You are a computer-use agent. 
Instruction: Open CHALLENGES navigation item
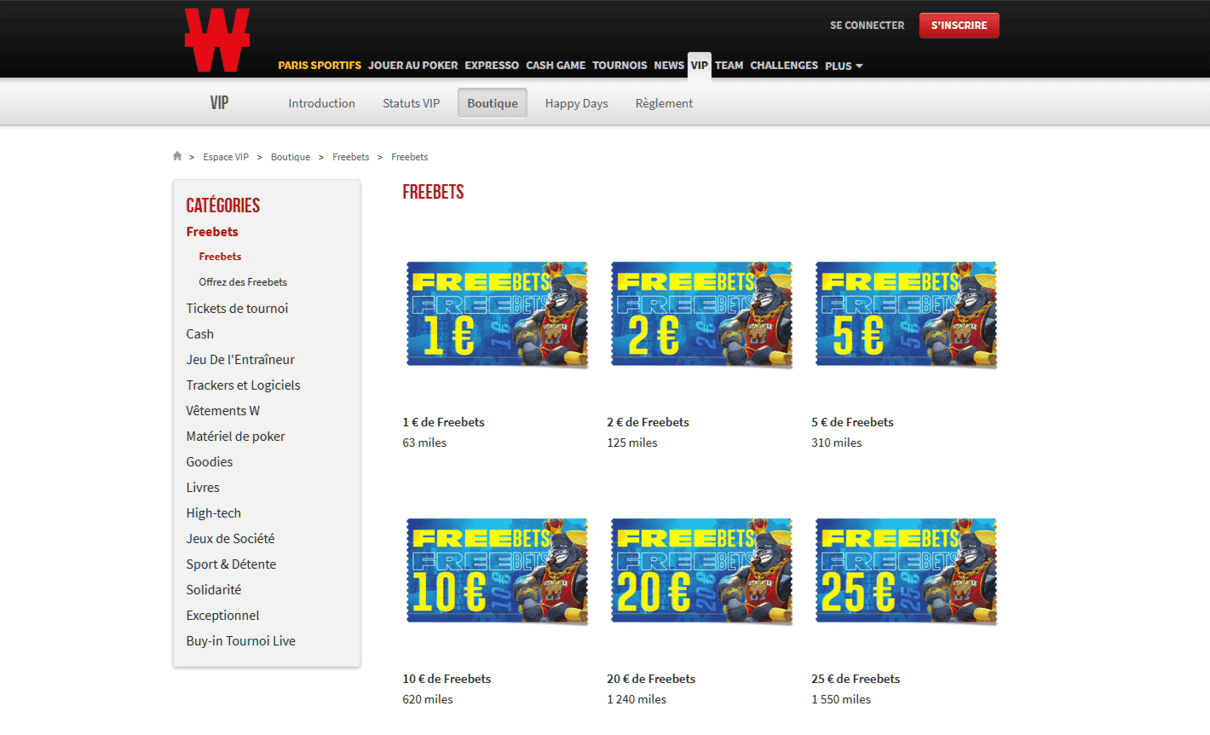click(x=784, y=65)
